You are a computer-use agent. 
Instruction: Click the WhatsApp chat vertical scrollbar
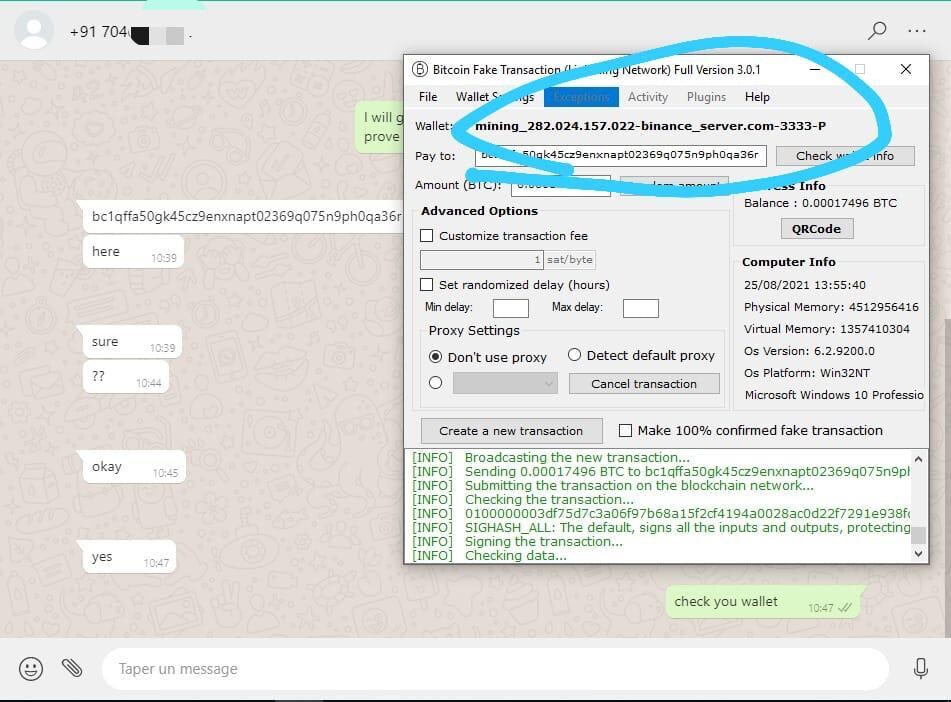[948, 476]
